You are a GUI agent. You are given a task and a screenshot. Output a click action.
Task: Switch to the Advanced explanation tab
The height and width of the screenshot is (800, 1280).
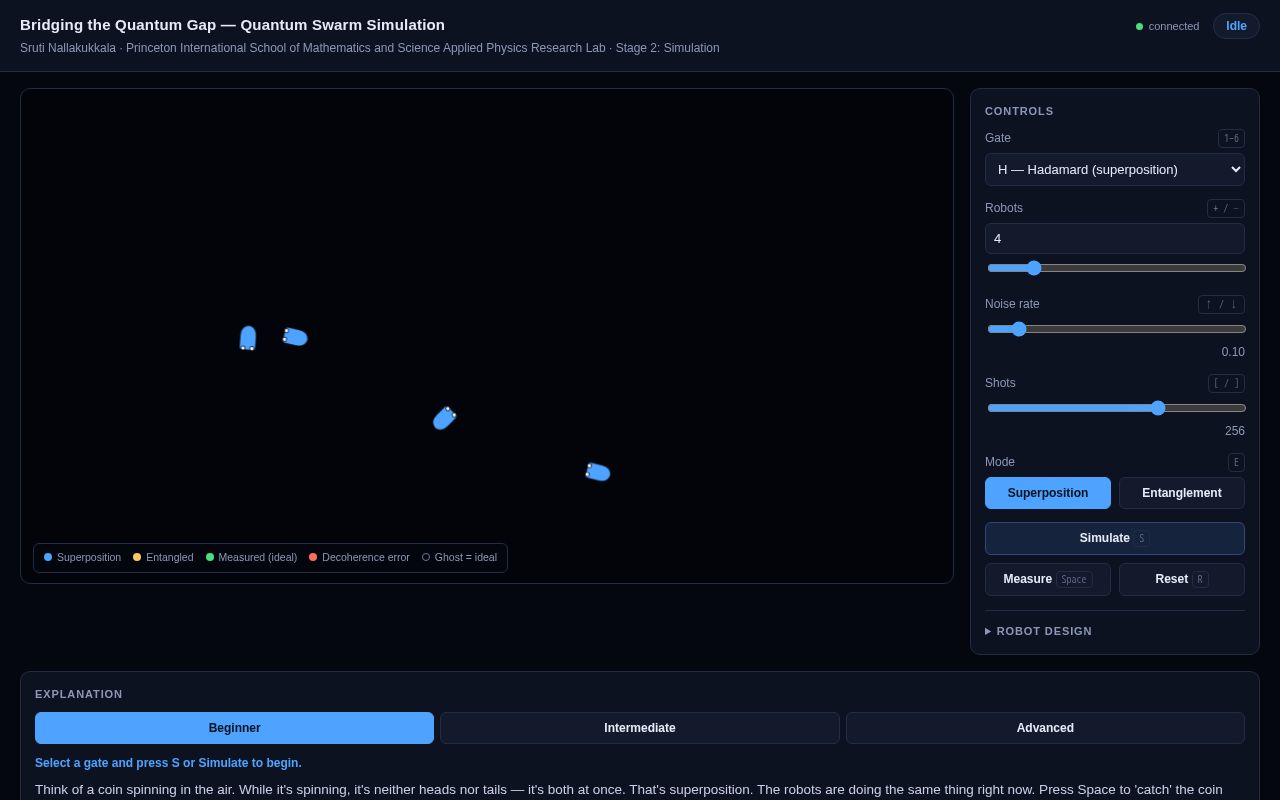1045,728
